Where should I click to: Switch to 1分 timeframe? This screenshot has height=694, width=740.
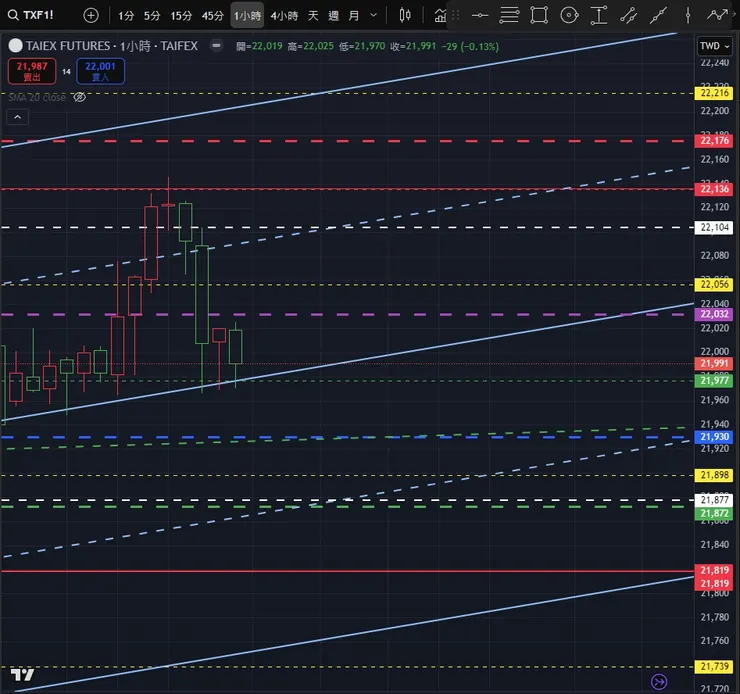click(x=126, y=16)
